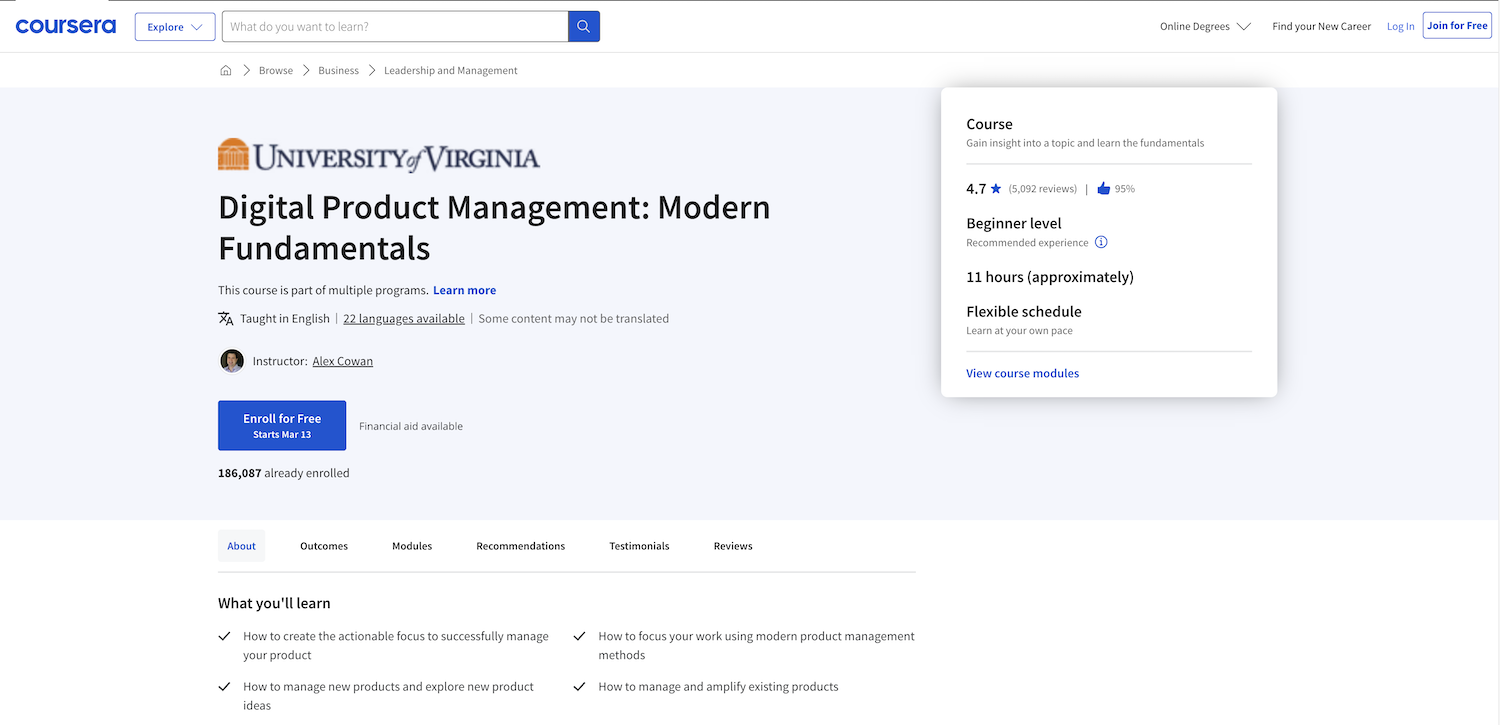This screenshot has width=1500, height=725.
Task: Click 'Flexible schedule' text
Action: [1024, 312]
